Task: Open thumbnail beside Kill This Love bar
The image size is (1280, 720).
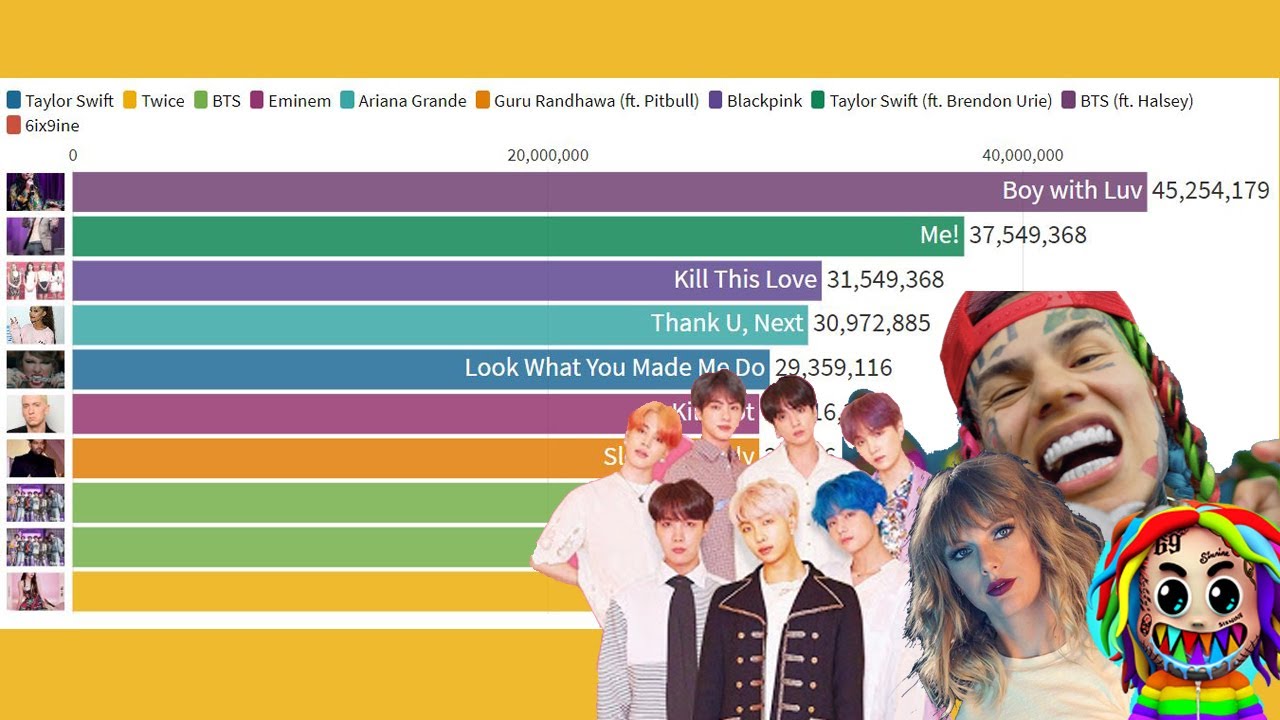Action: pos(36,280)
